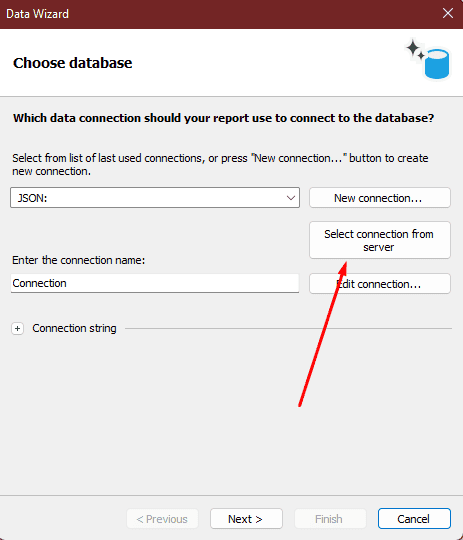Click the blue database wizard icon
This screenshot has width=463, height=540.
tap(436, 64)
